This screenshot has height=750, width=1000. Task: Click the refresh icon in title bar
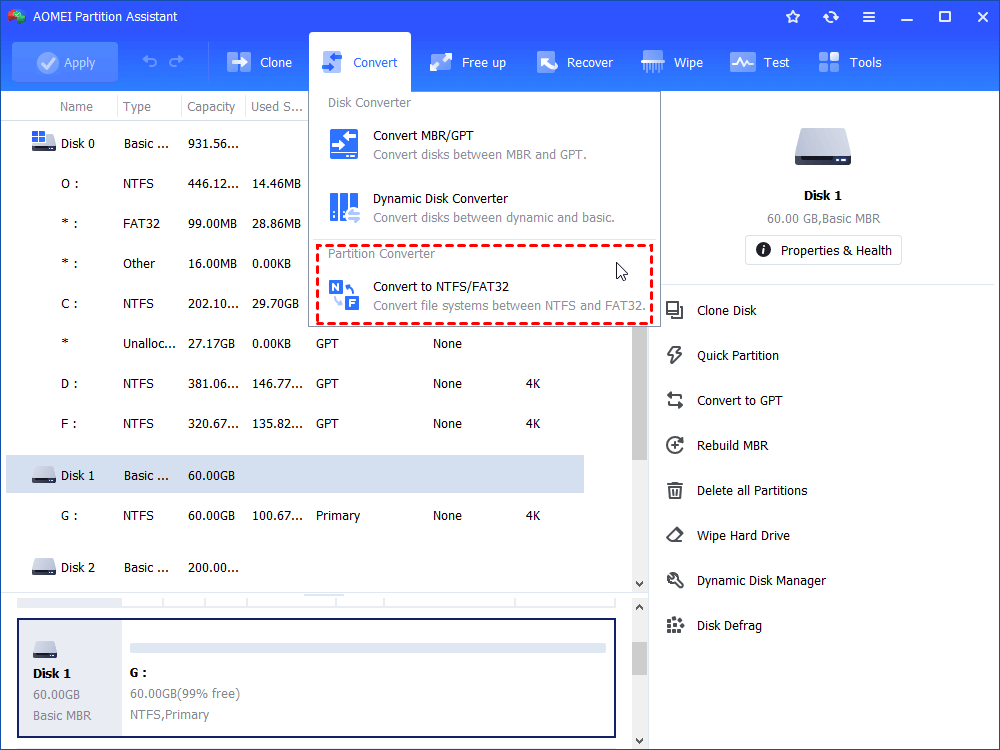[x=830, y=17]
